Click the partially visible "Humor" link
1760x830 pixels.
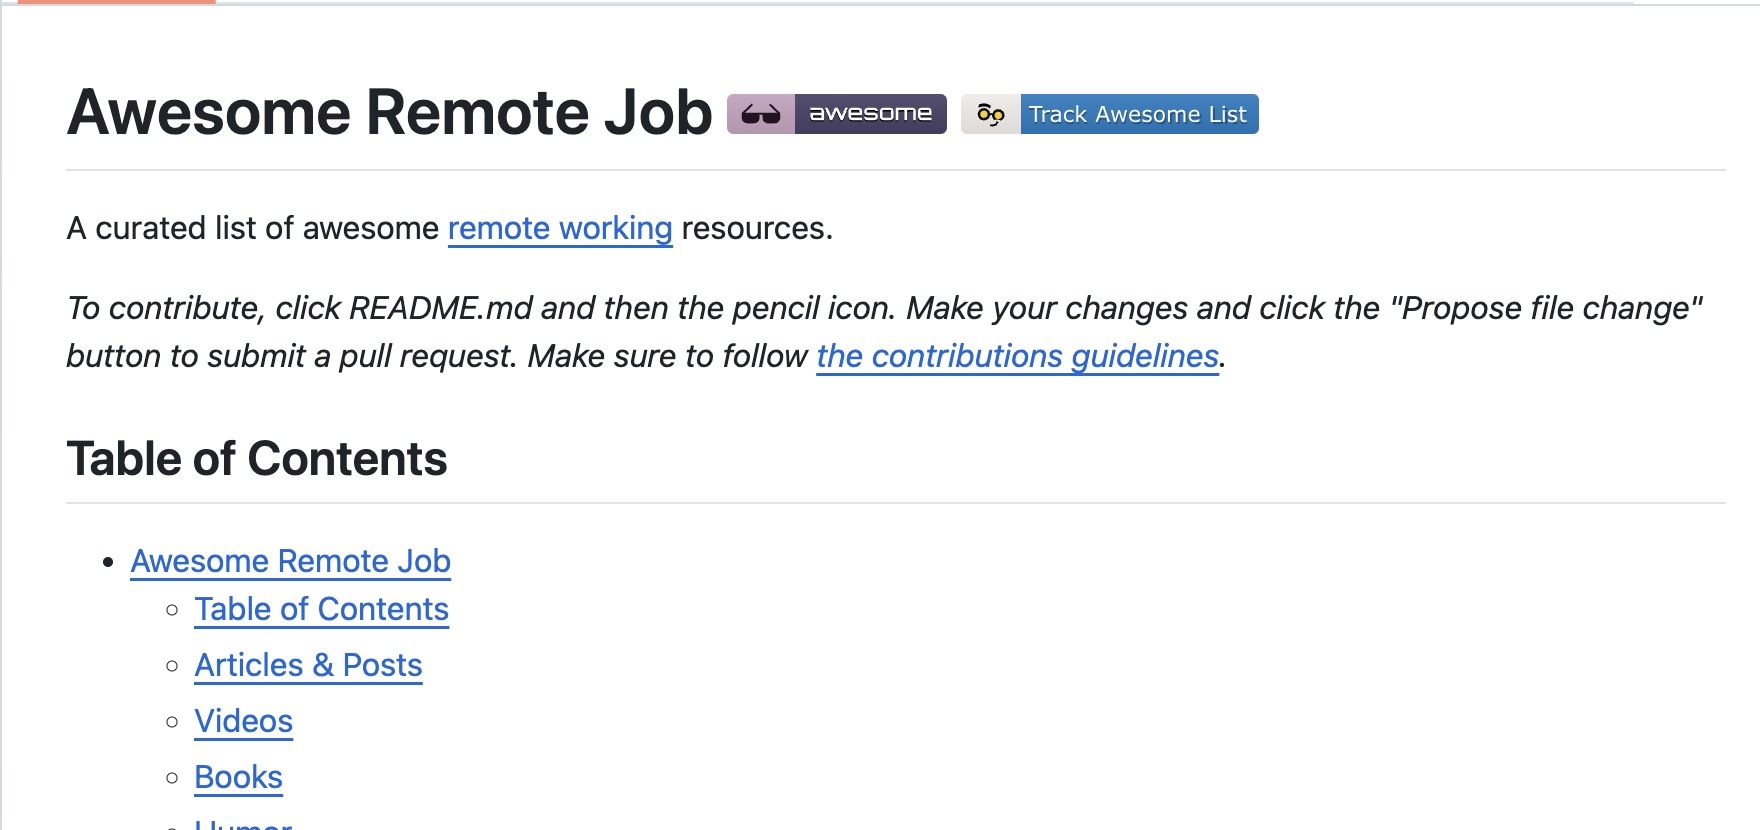click(243, 824)
